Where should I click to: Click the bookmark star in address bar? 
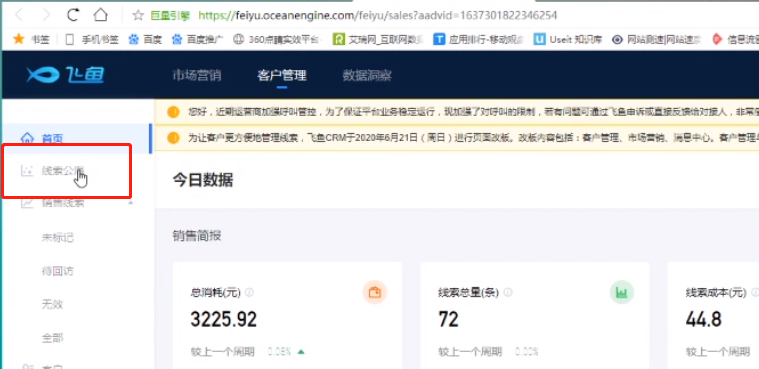138,15
